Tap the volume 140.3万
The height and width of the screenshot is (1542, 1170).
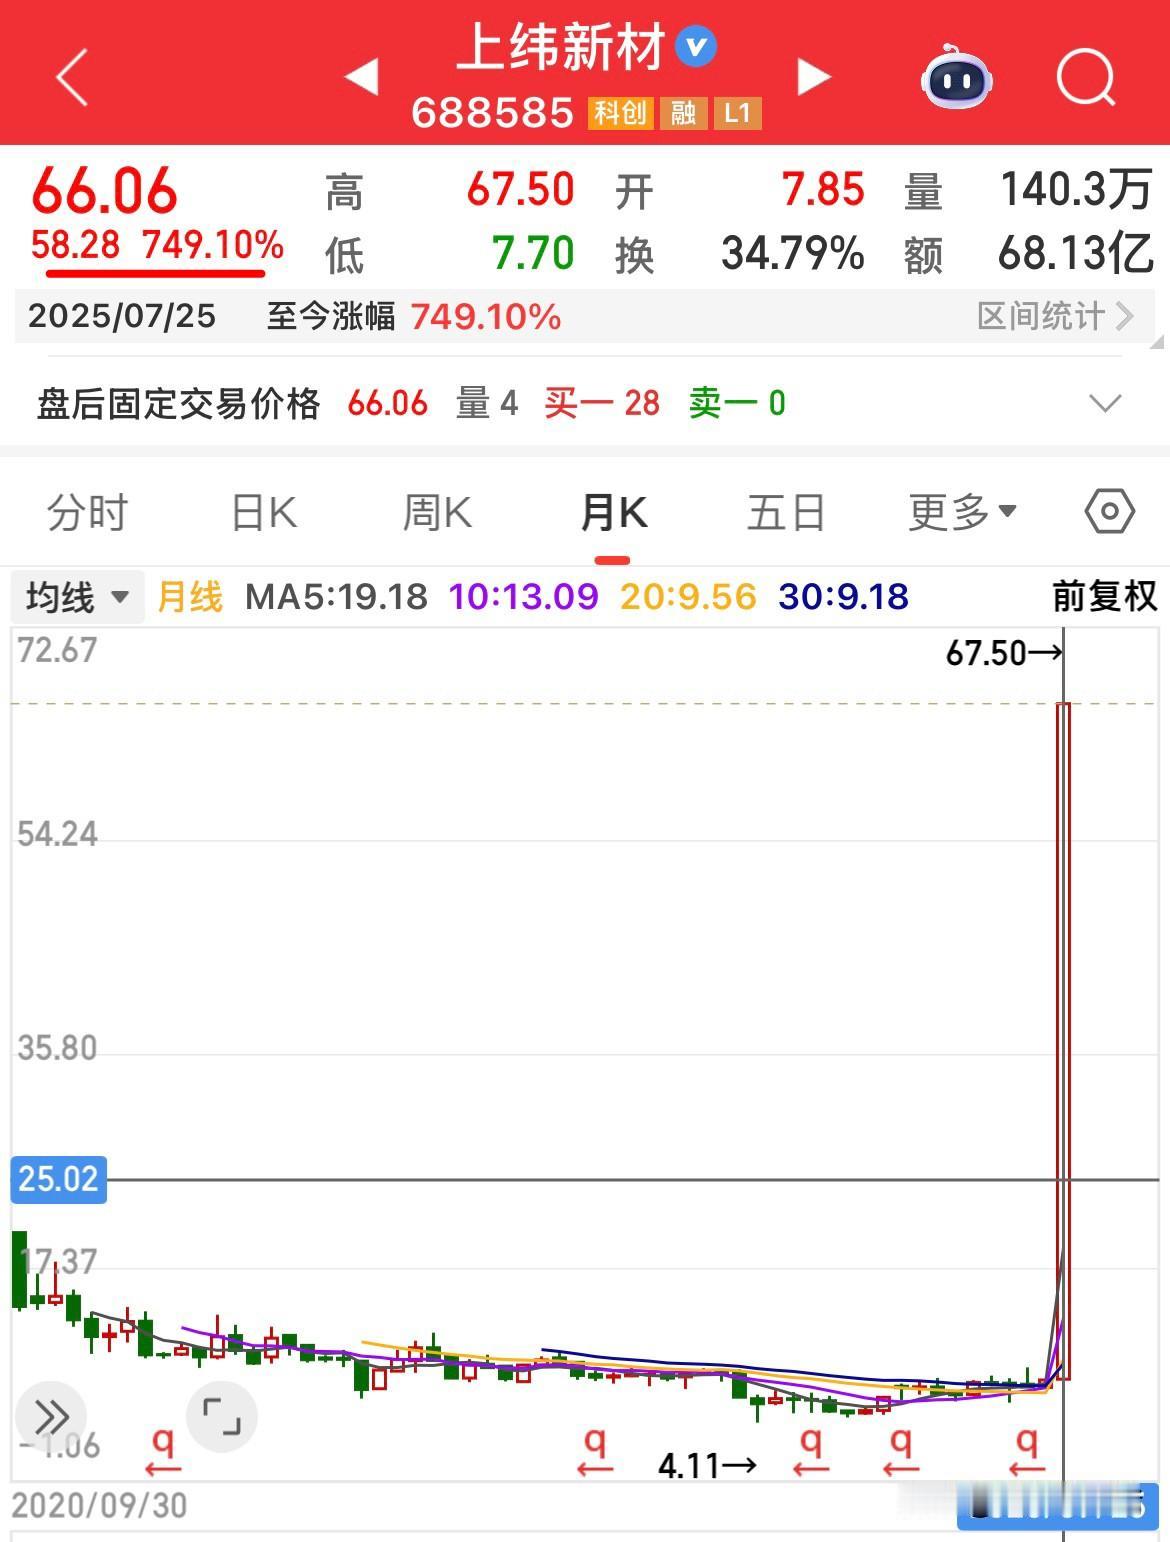[1076, 189]
